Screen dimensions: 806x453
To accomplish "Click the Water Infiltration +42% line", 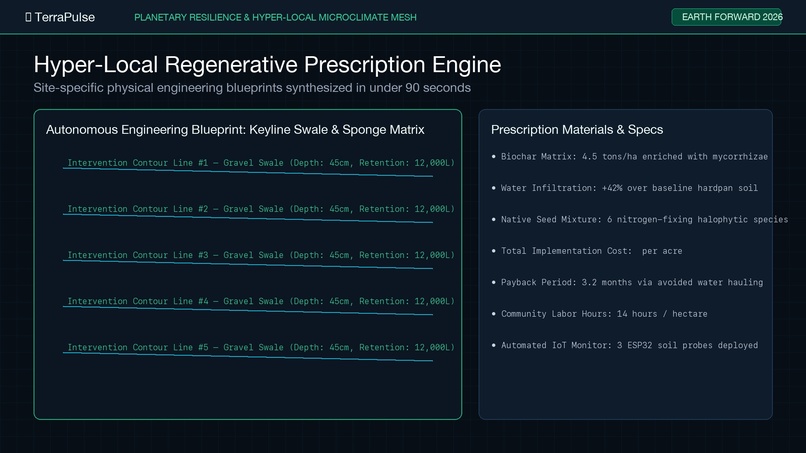I will point(625,188).
